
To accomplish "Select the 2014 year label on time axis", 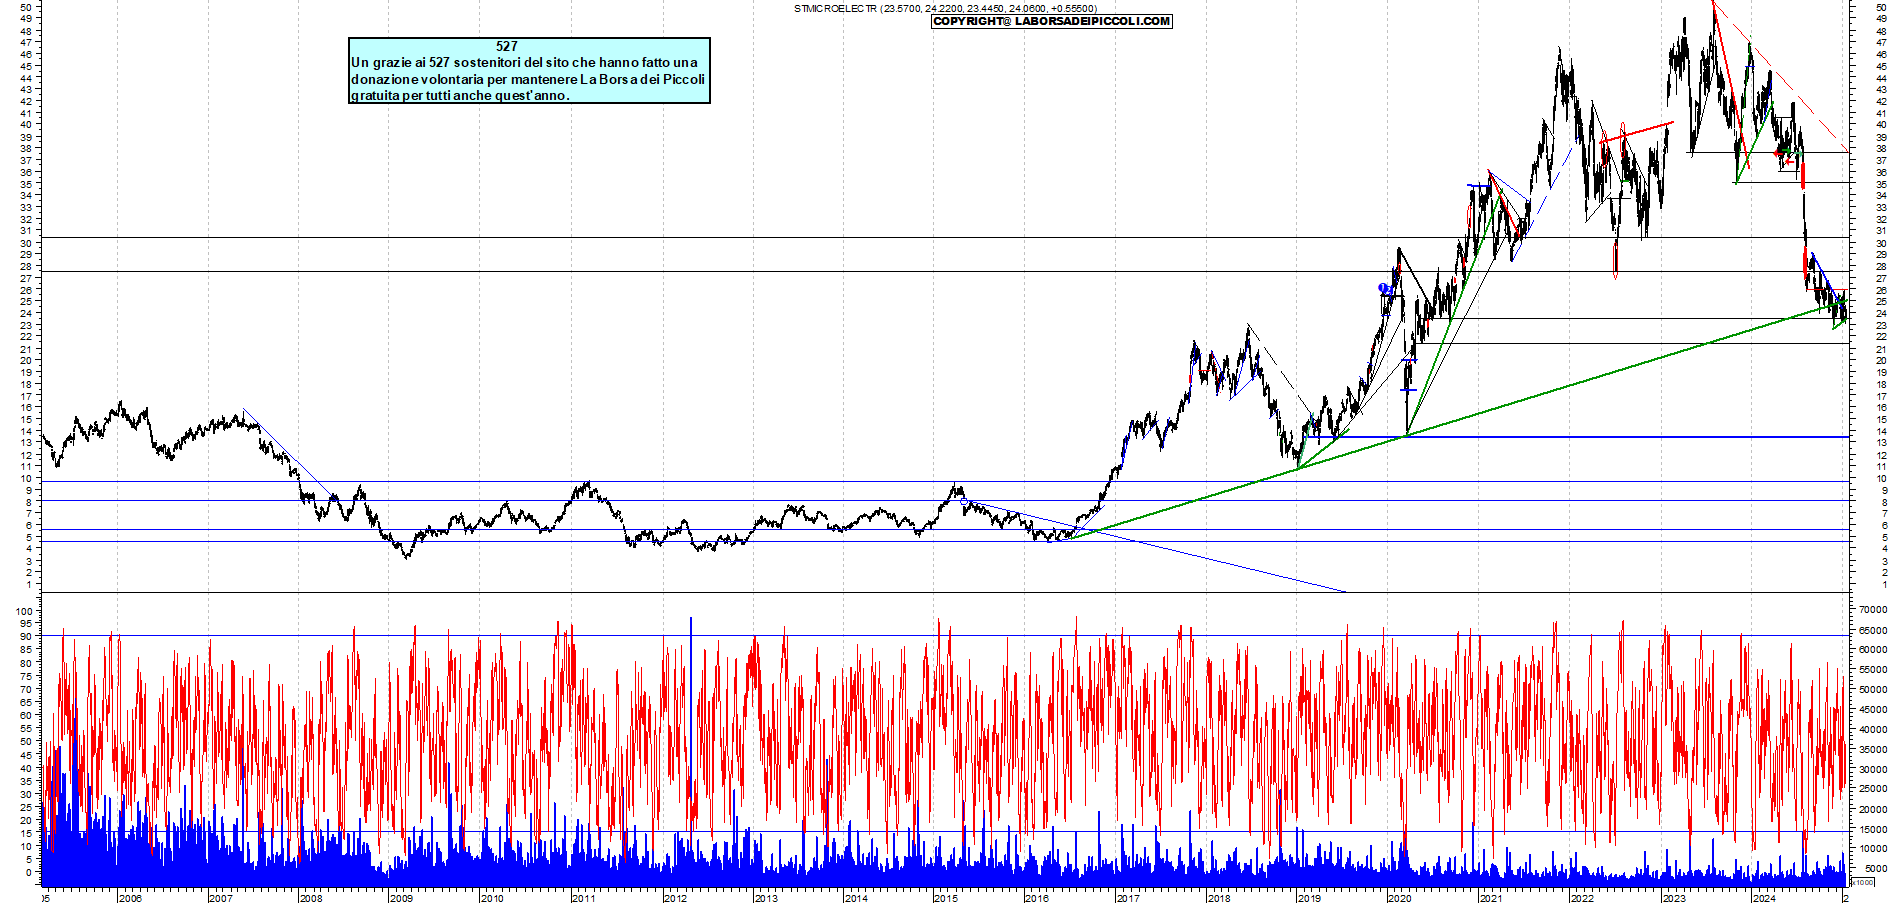I will [x=856, y=897].
